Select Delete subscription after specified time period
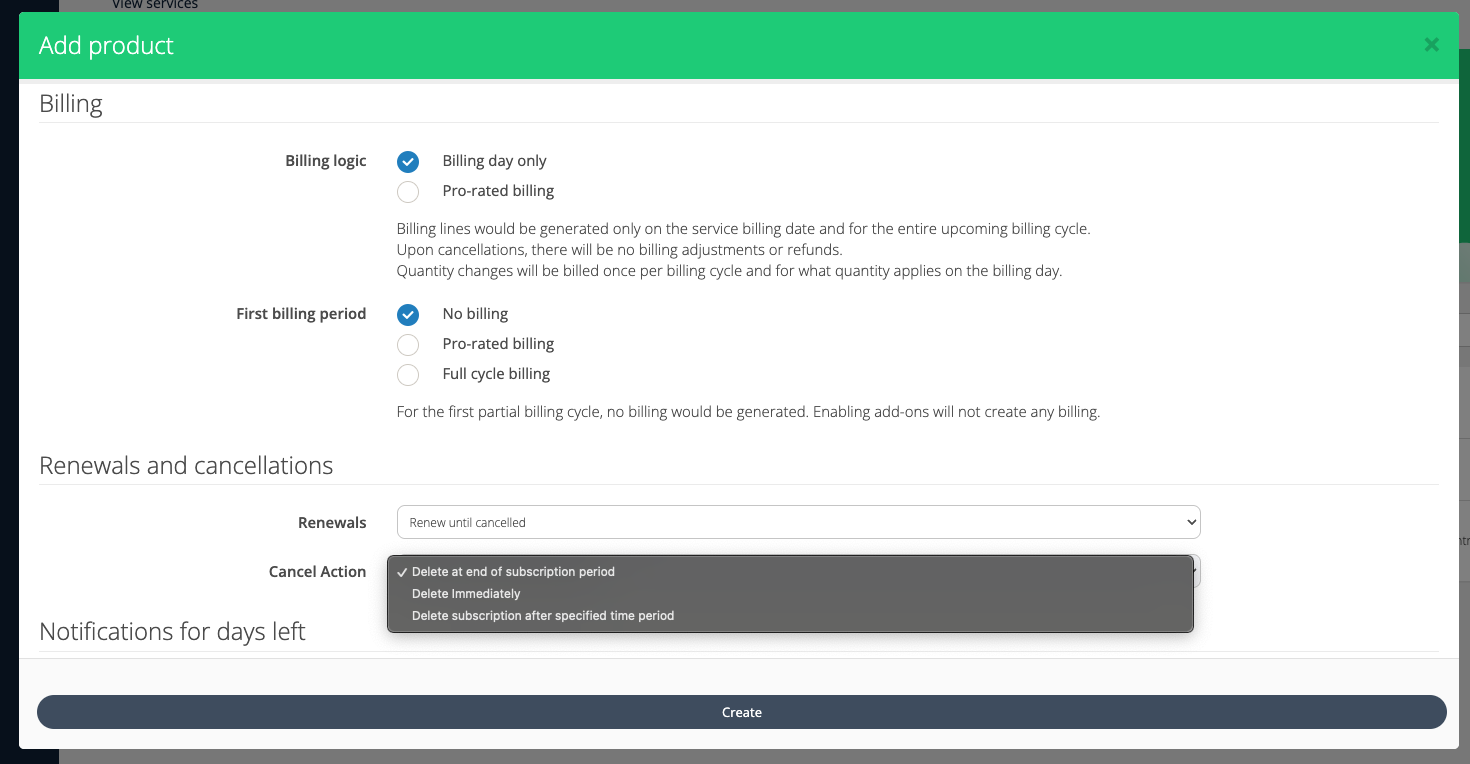 [x=543, y=616]
